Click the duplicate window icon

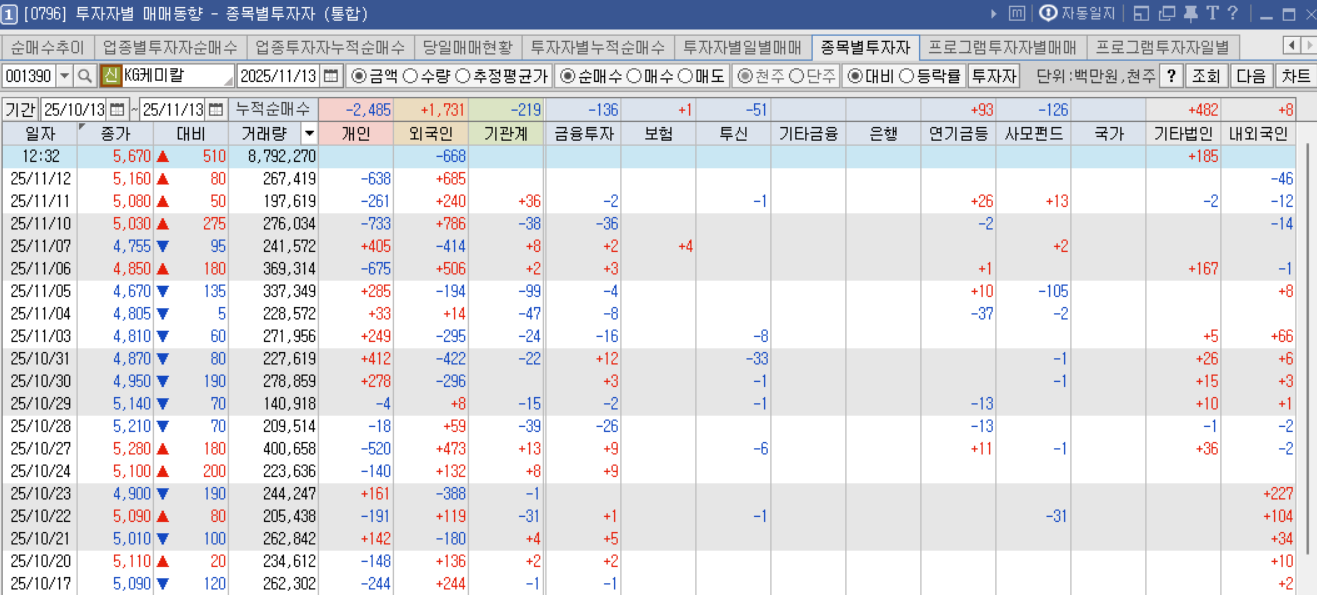click(x=1166, y=14)
